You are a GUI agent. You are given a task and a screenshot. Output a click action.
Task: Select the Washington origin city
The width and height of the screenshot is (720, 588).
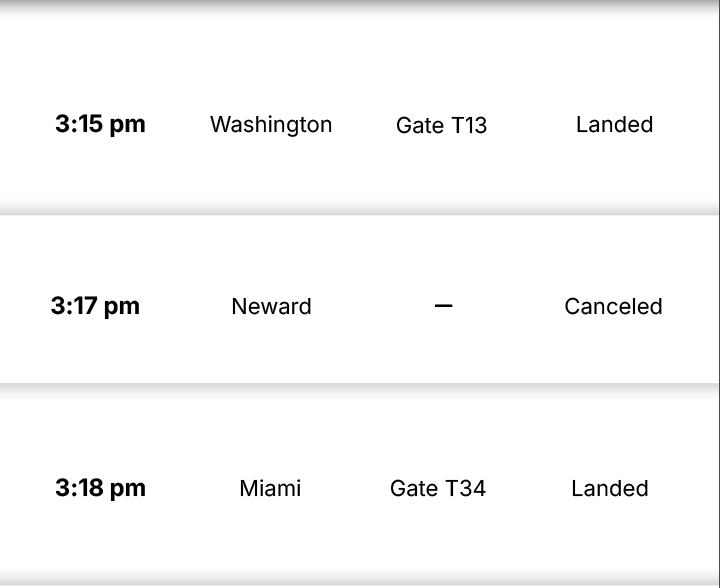(271, 125)
